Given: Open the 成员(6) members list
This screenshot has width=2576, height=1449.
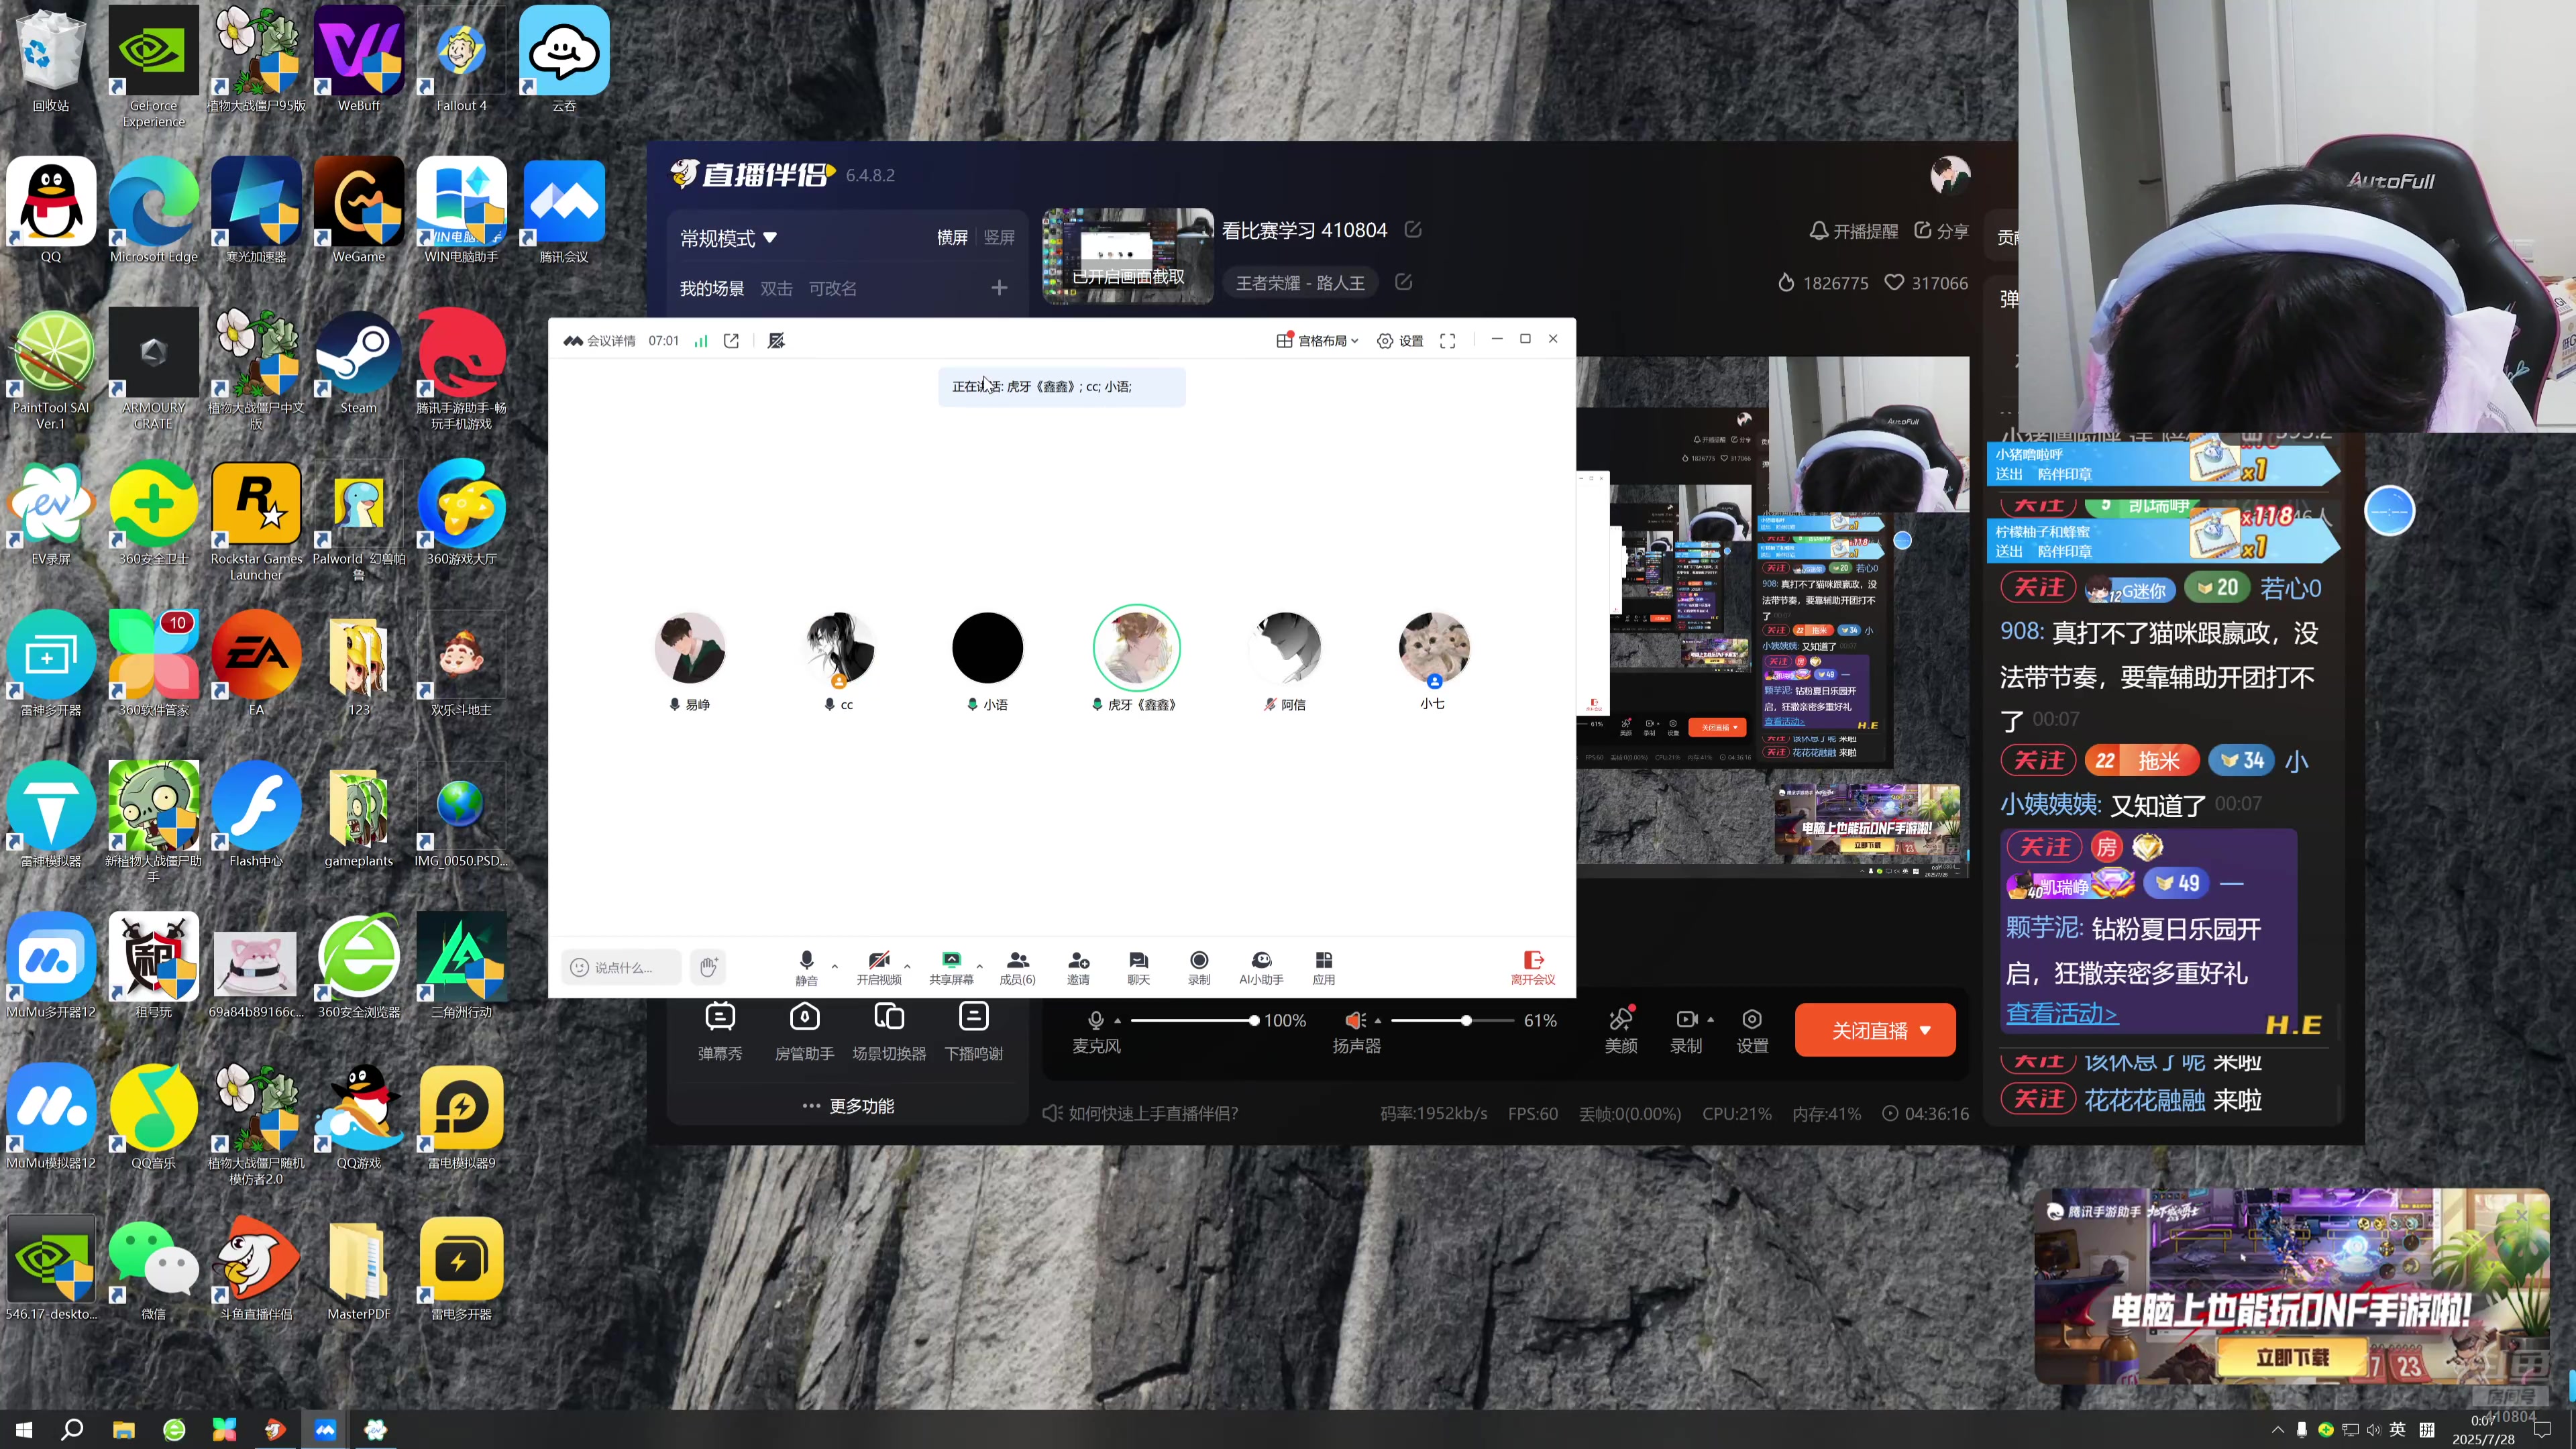Looking at the screenshot, I should pyautogui.click(x=1017, y=967).
